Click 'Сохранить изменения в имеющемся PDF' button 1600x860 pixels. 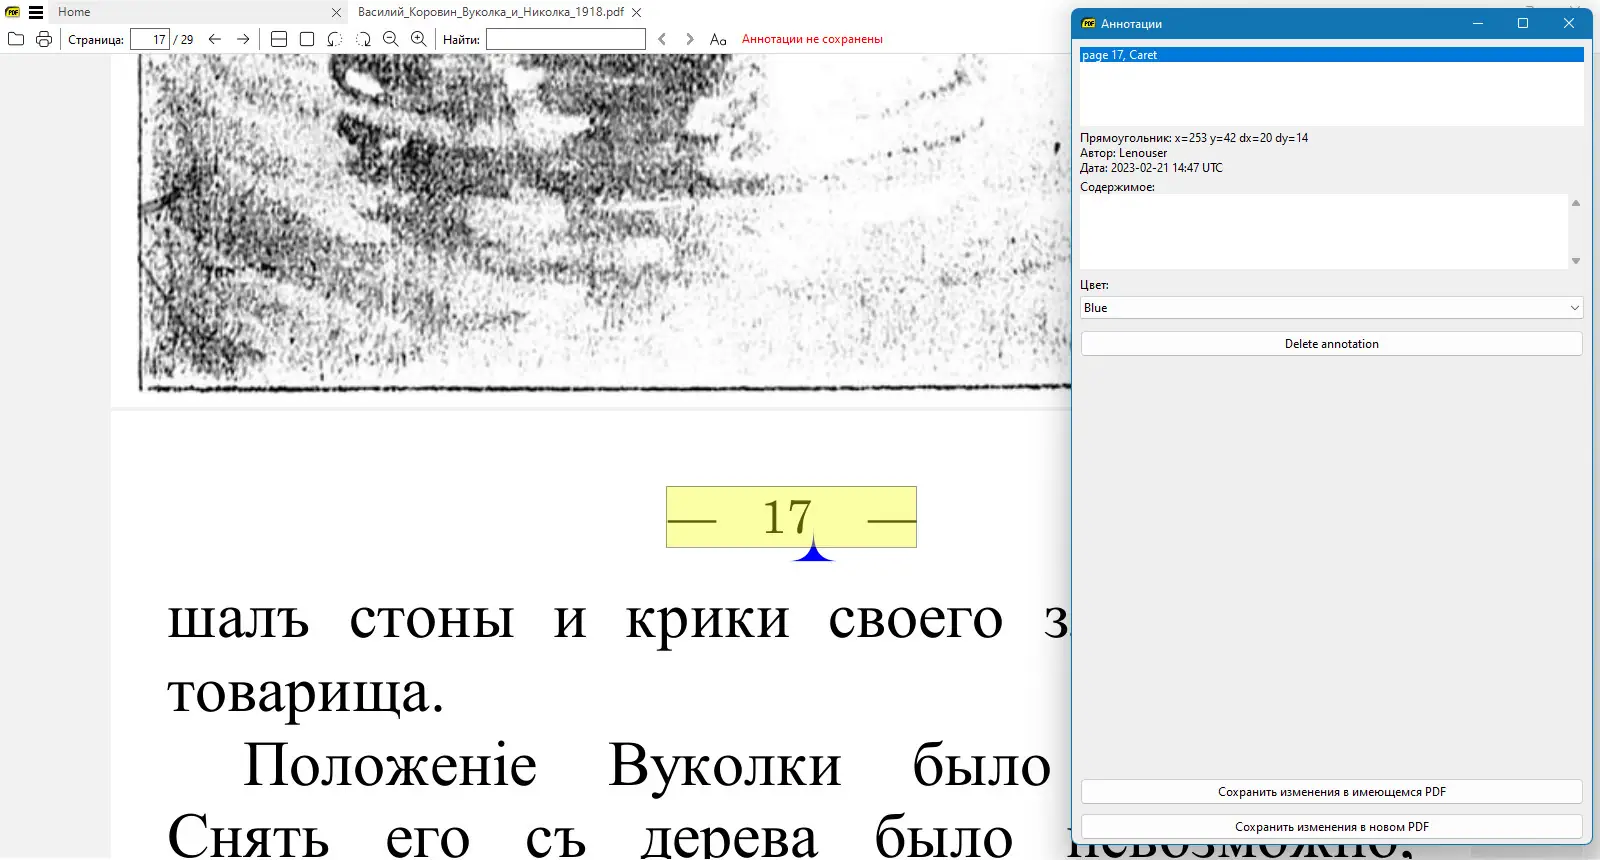(x=1331, y=792)
